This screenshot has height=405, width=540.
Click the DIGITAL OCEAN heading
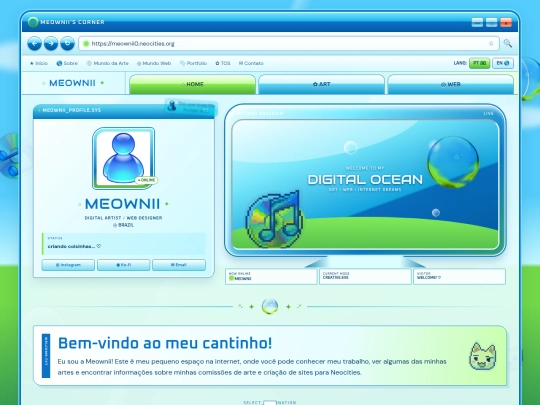365,179
